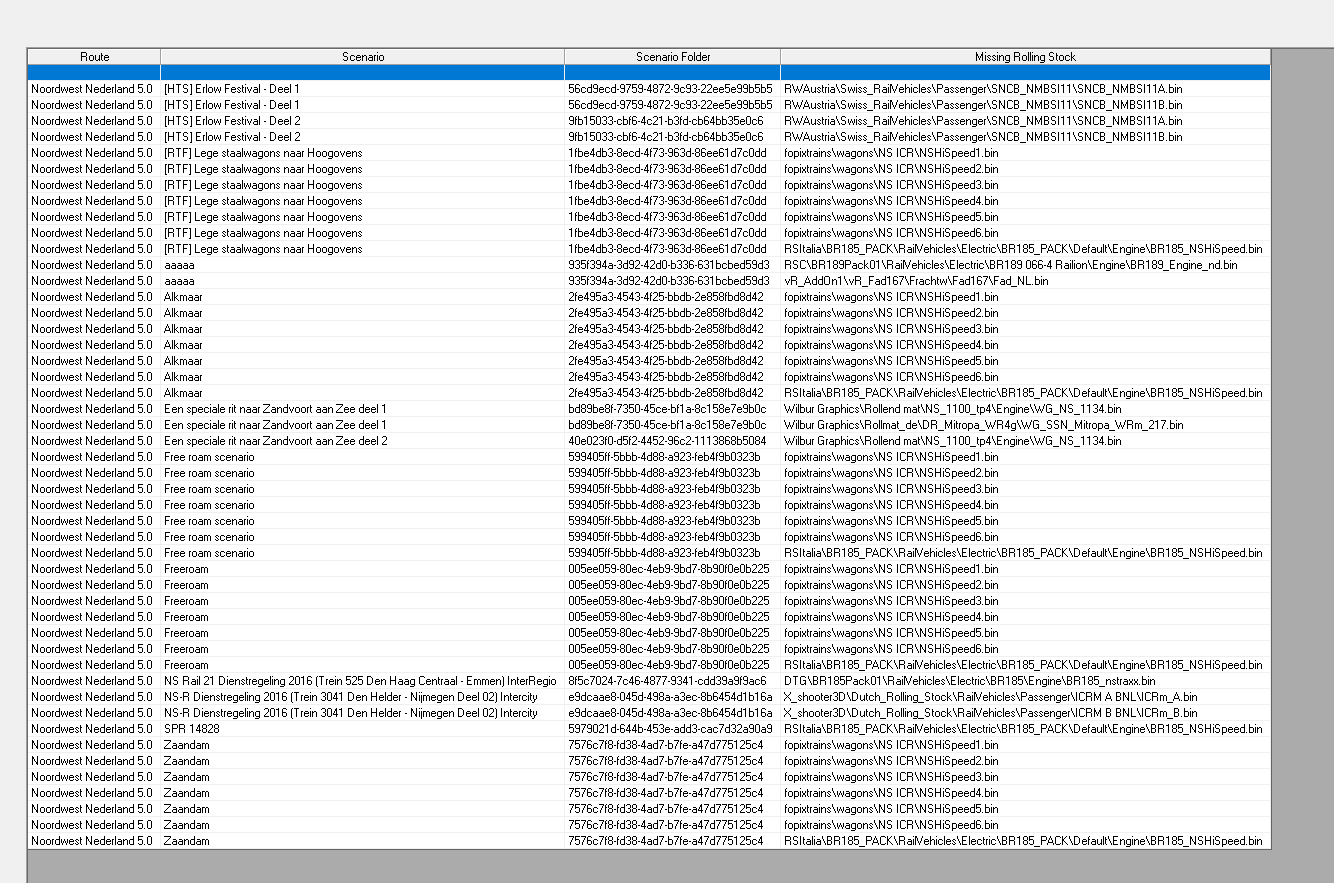Click the ICRm_A.bin missing rolling stock entry
Image resolution: width=1334 pixels, height=883 pixels.
(x=990, y=697)
